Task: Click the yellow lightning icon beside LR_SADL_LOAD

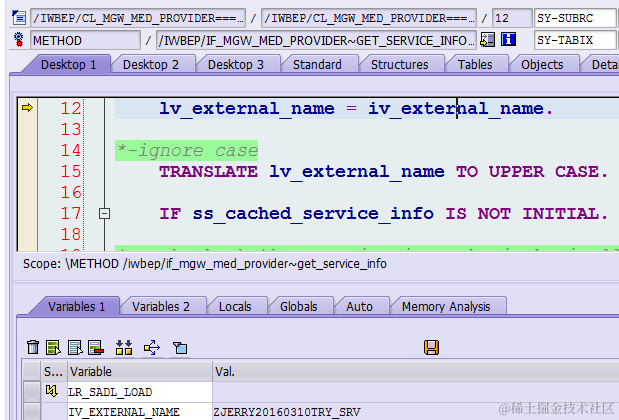Action: pyautogui.click(x=52, y=392)
